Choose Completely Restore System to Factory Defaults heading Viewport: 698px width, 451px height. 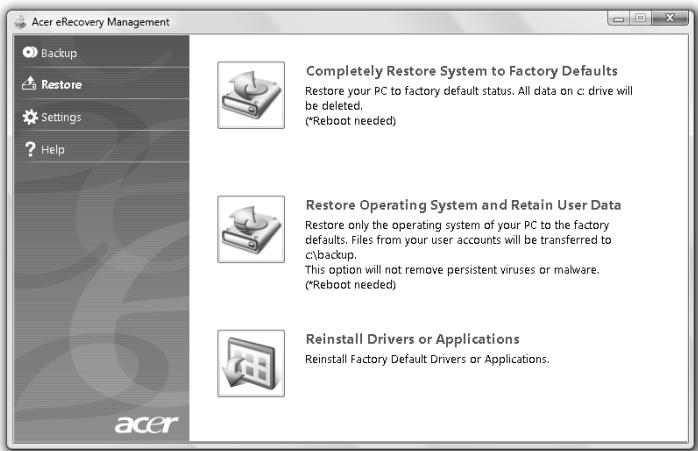(461, 71)
